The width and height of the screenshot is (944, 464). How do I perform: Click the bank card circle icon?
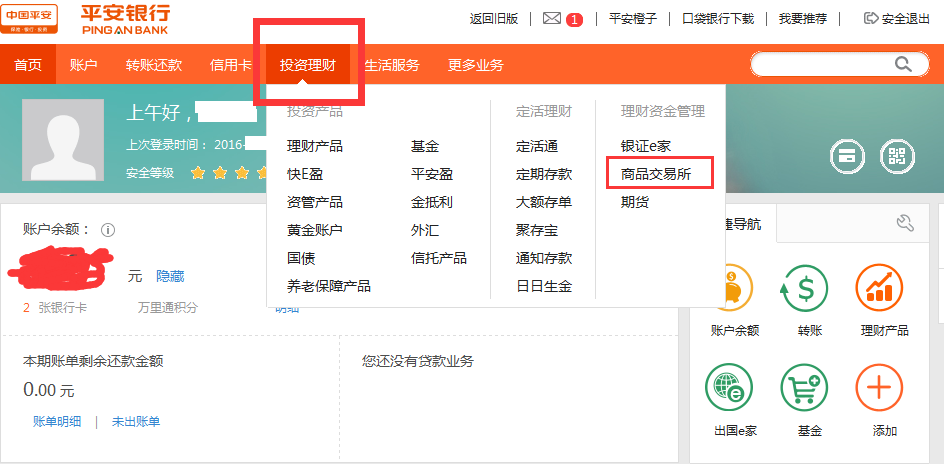[x=847, y=157]
